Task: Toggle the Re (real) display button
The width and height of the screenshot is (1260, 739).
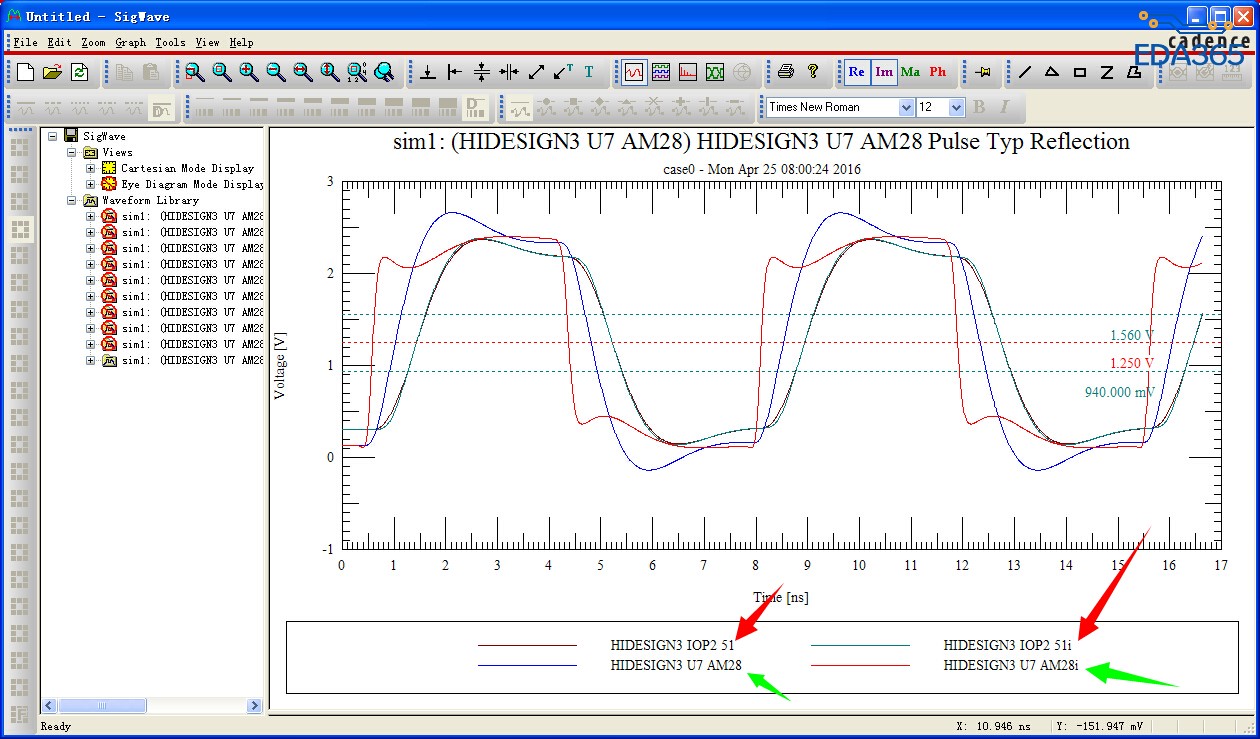Action: [857, 72]
